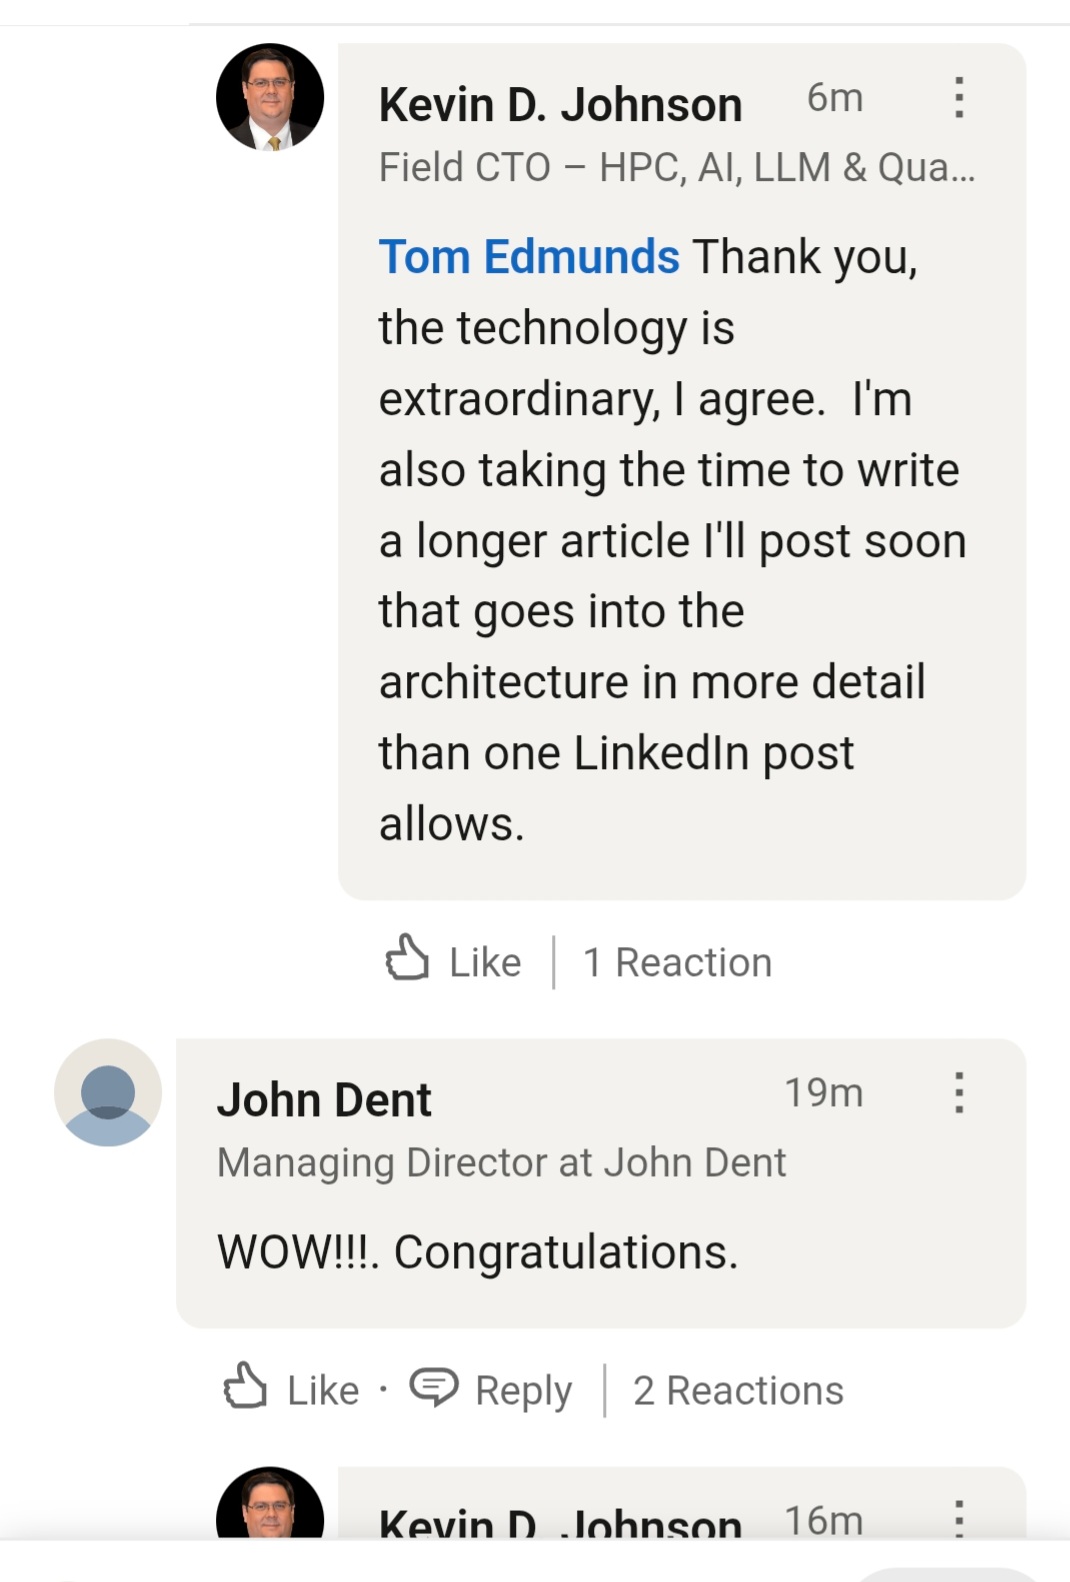Viewport: 1070px width, 1582px height.
Task: Select John Dent's name
Action: (325, 1098)
